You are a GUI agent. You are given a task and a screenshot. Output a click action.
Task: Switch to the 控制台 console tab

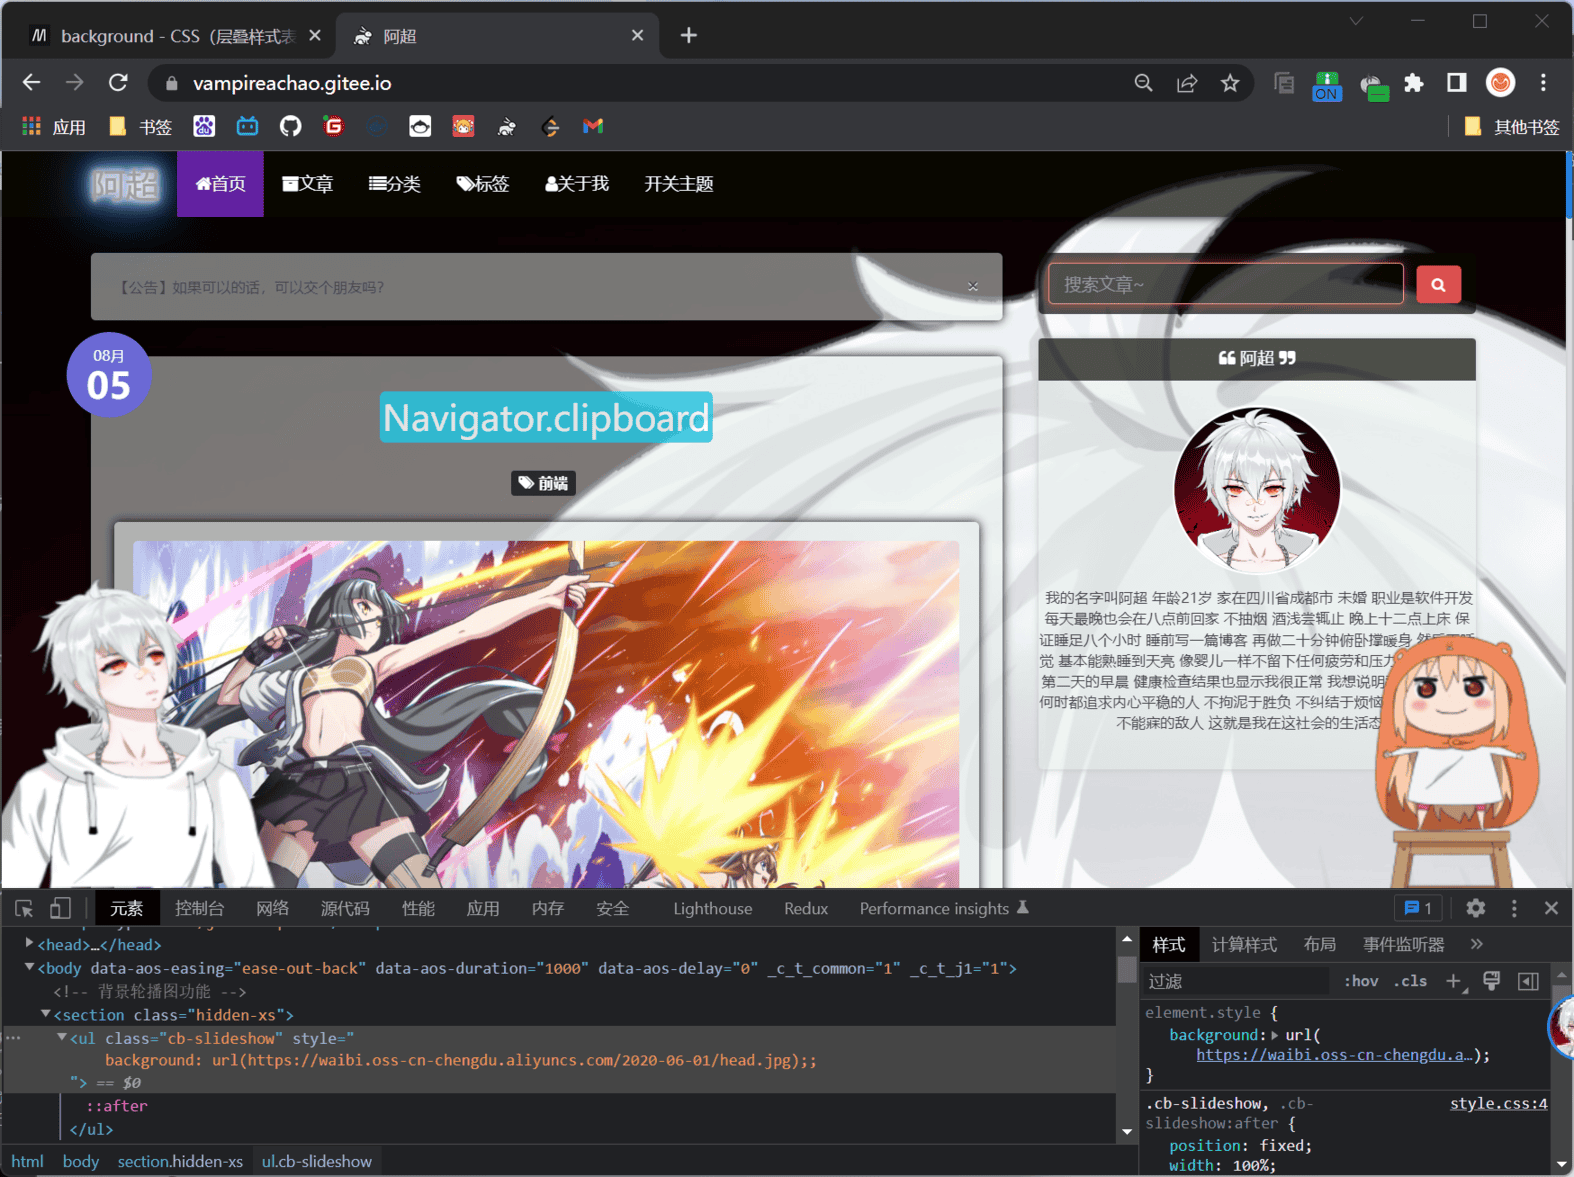click(x=199, y=908)
